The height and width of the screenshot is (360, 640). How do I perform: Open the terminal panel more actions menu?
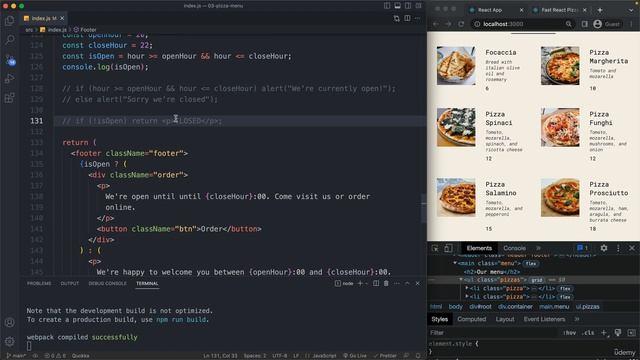click(x=397, y=283)
